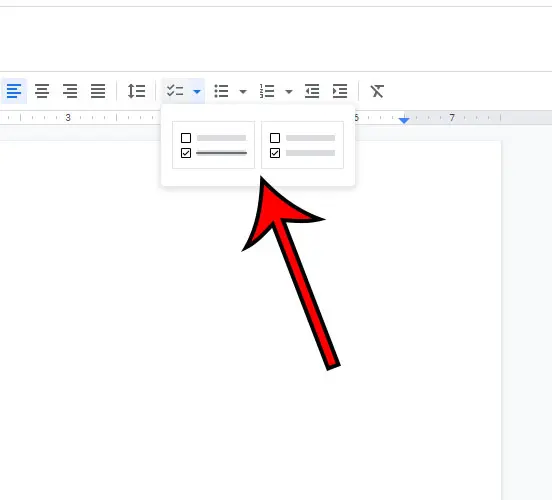This screenshot has width=552, height=500.
Task: Insert a bulleted list
Action: tap(221, 91)
